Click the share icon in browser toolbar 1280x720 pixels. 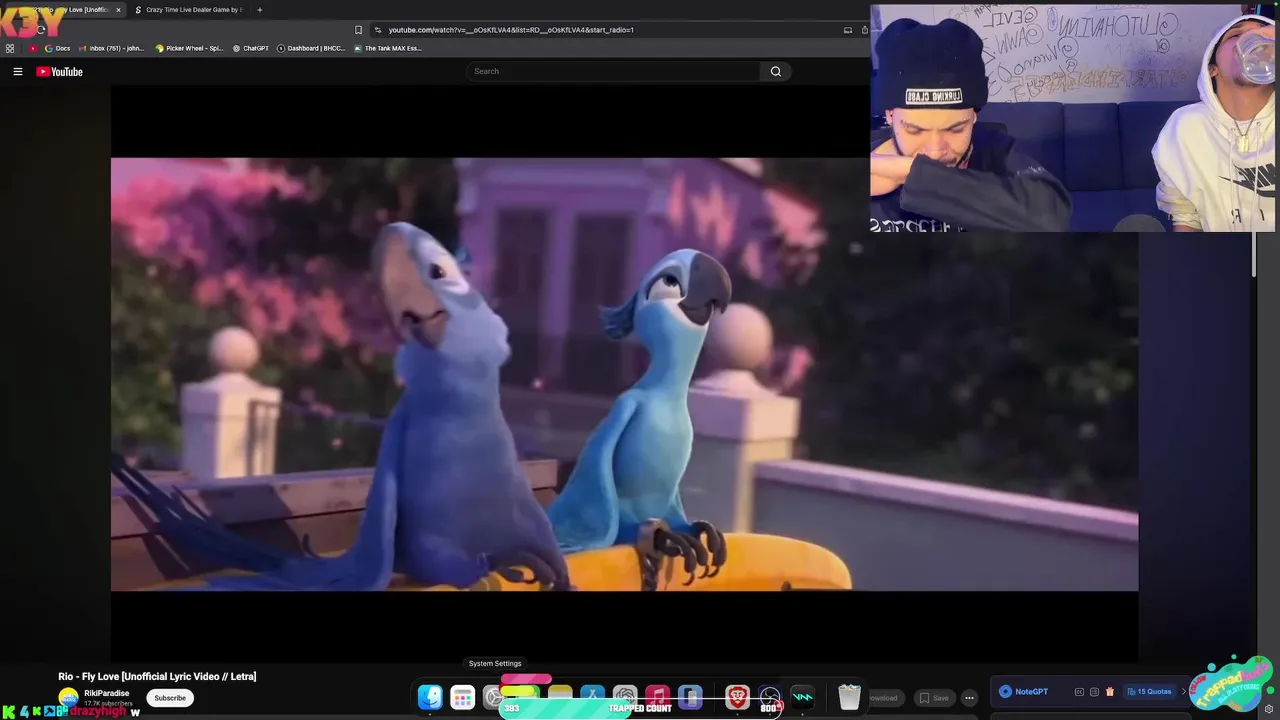(x=864, y=30)
